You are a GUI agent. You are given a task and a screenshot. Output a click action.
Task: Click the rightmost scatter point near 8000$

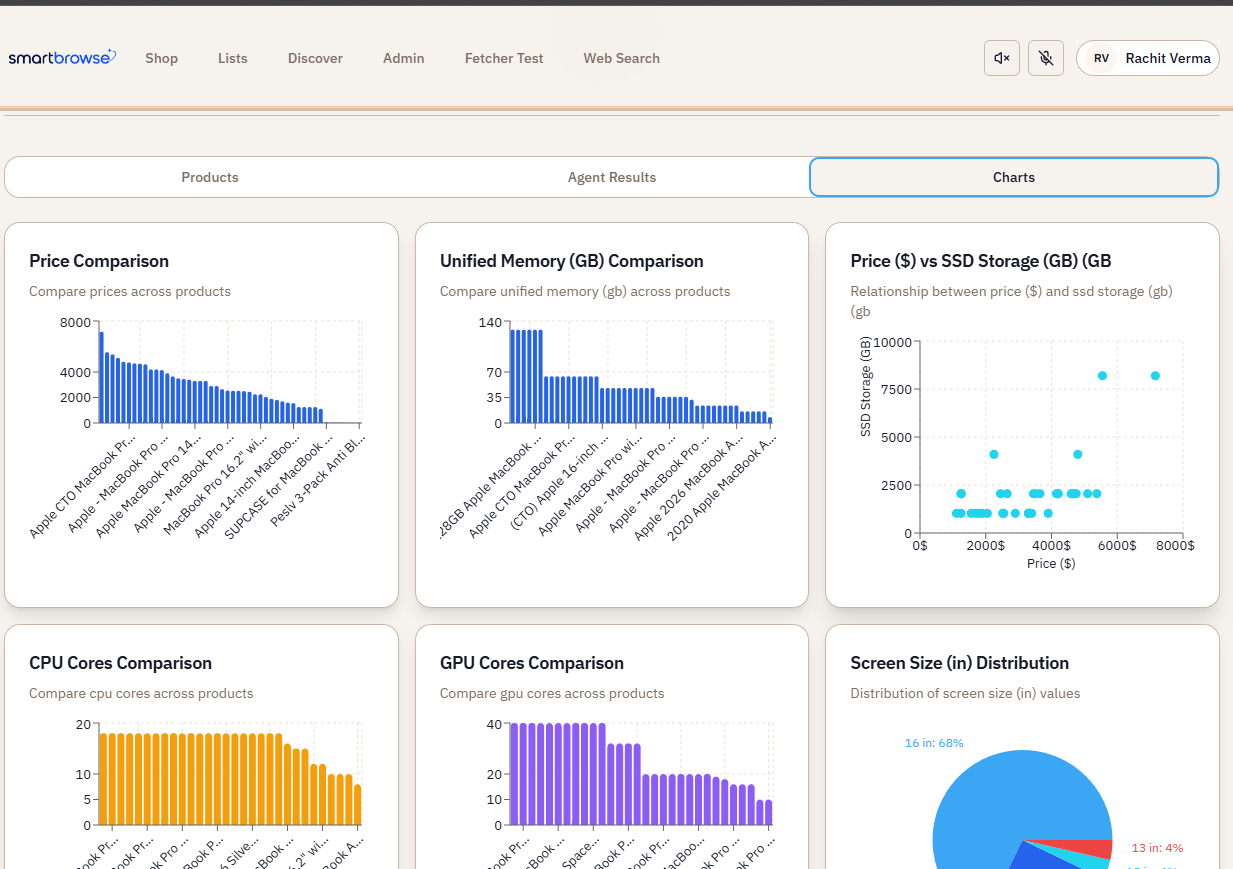[x=1155, y=376]
